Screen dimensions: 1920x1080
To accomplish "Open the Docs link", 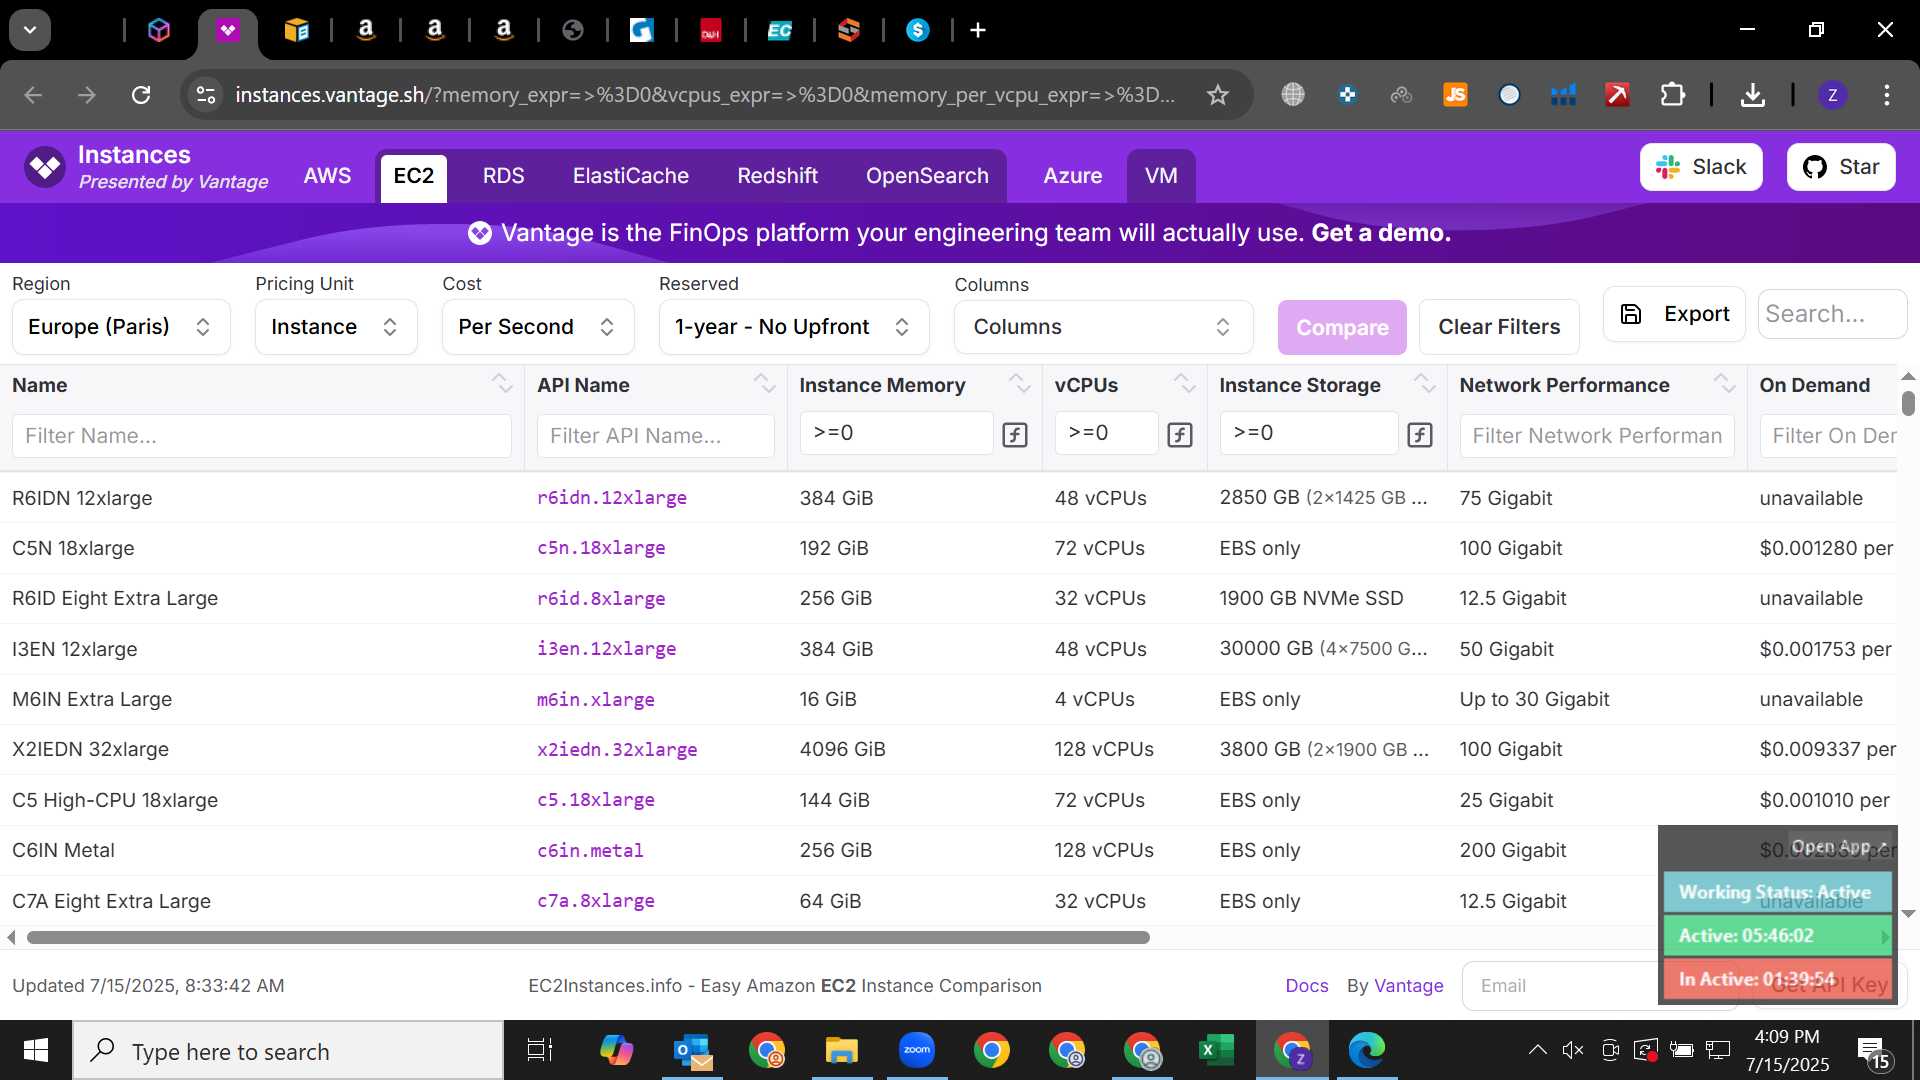I will click(1306, 986).
